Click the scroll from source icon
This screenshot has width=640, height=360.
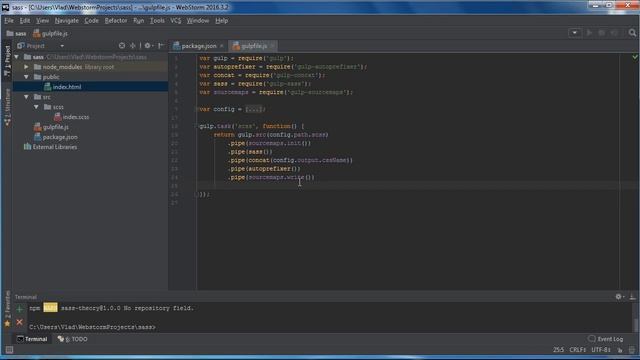click(x=122, y=46)
